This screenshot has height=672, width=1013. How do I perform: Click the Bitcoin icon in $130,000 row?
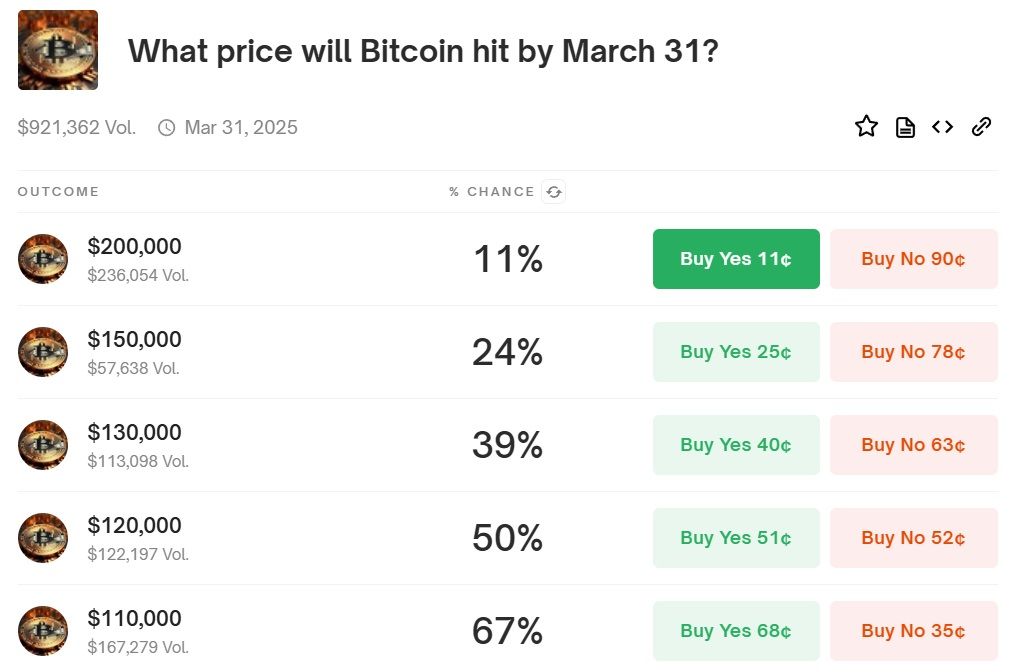pos(43,445)
